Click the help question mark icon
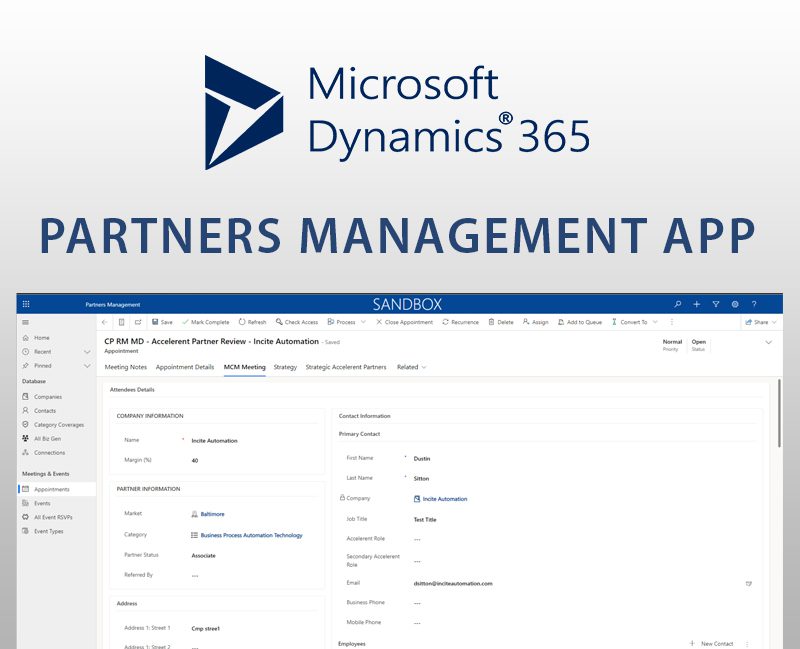This screenshot has width=800, height=649. pyautogui.click(x=754, y=304)
